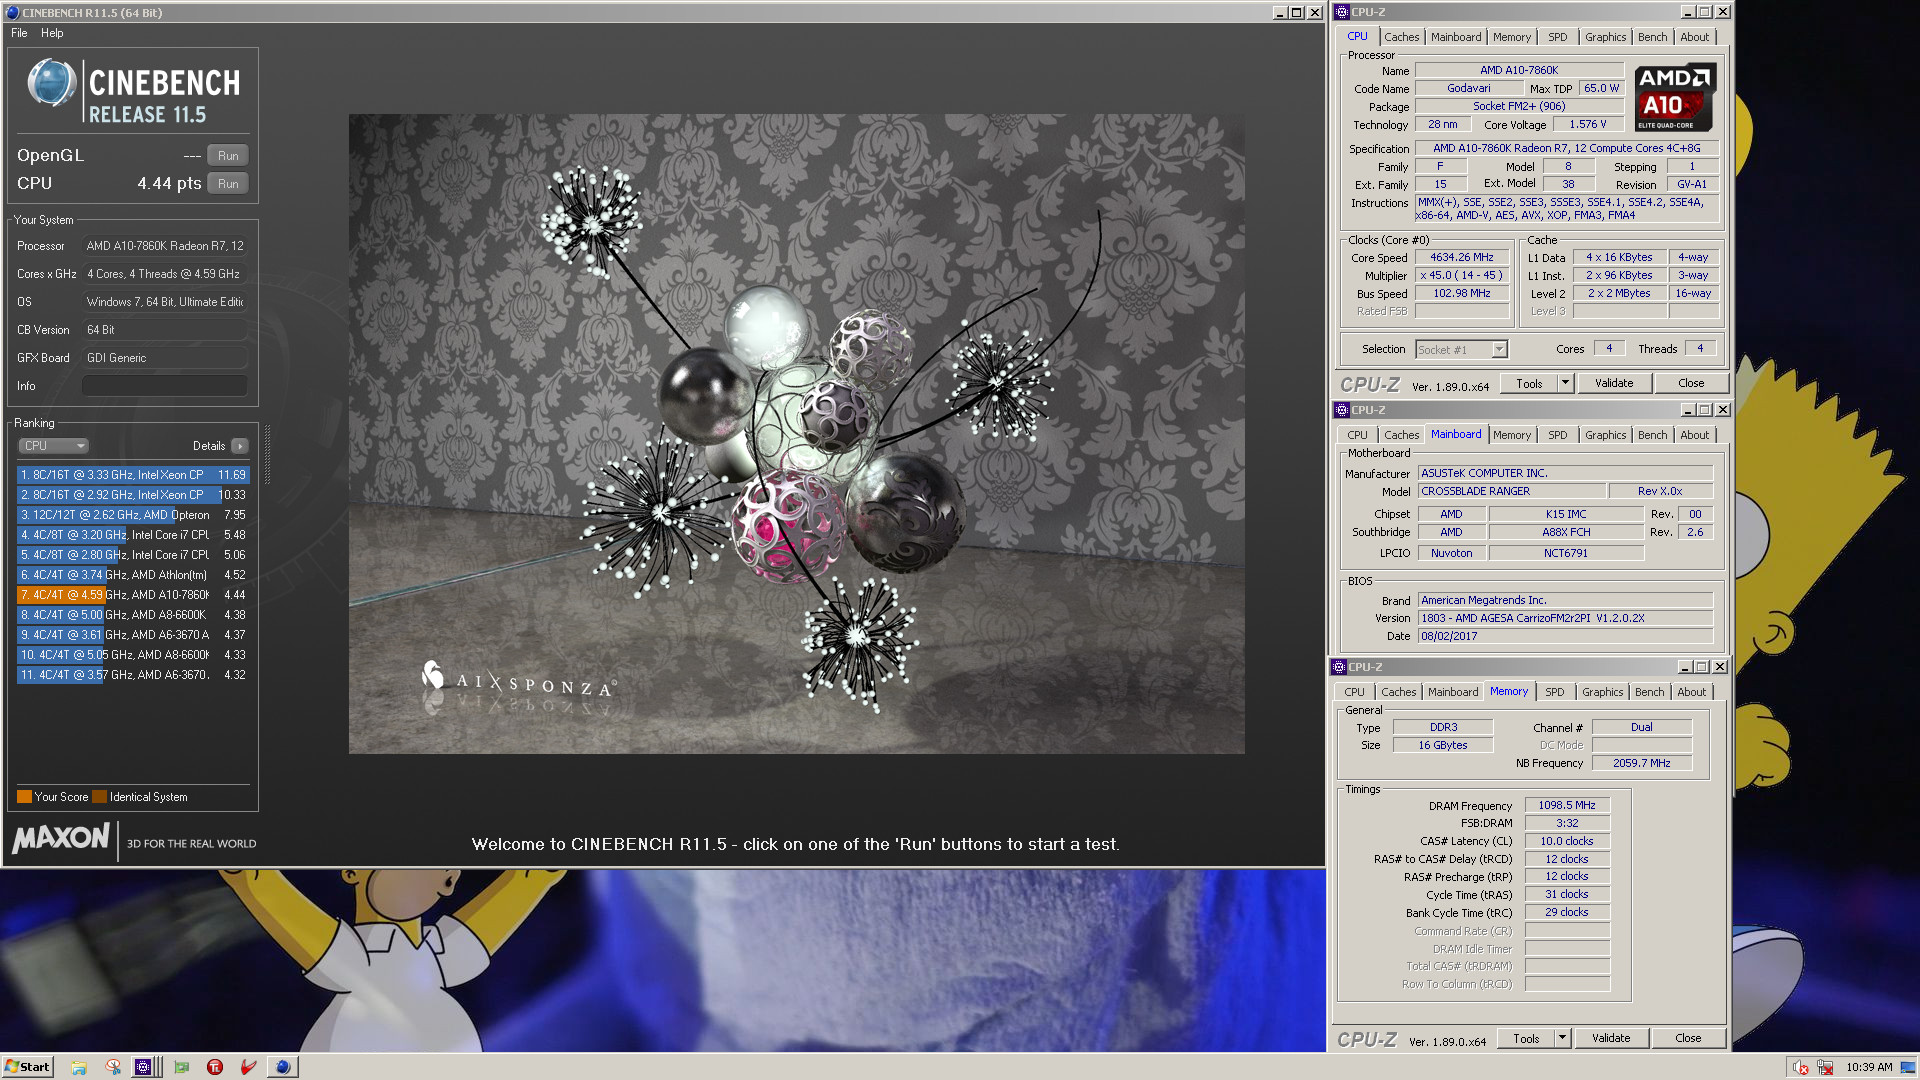Click the multiplier value x 45.0 (14 - 45)
The image size is (1920, 1080).
coord(1461,275)
